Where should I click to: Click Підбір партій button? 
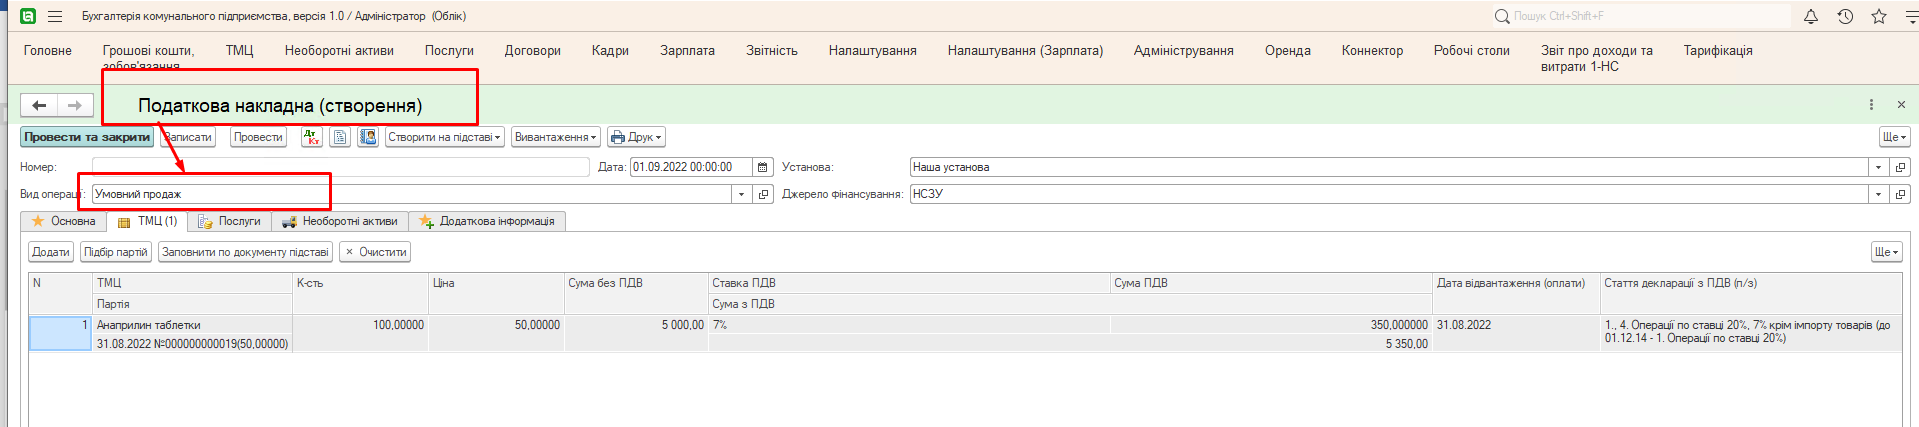click(116, 252)
